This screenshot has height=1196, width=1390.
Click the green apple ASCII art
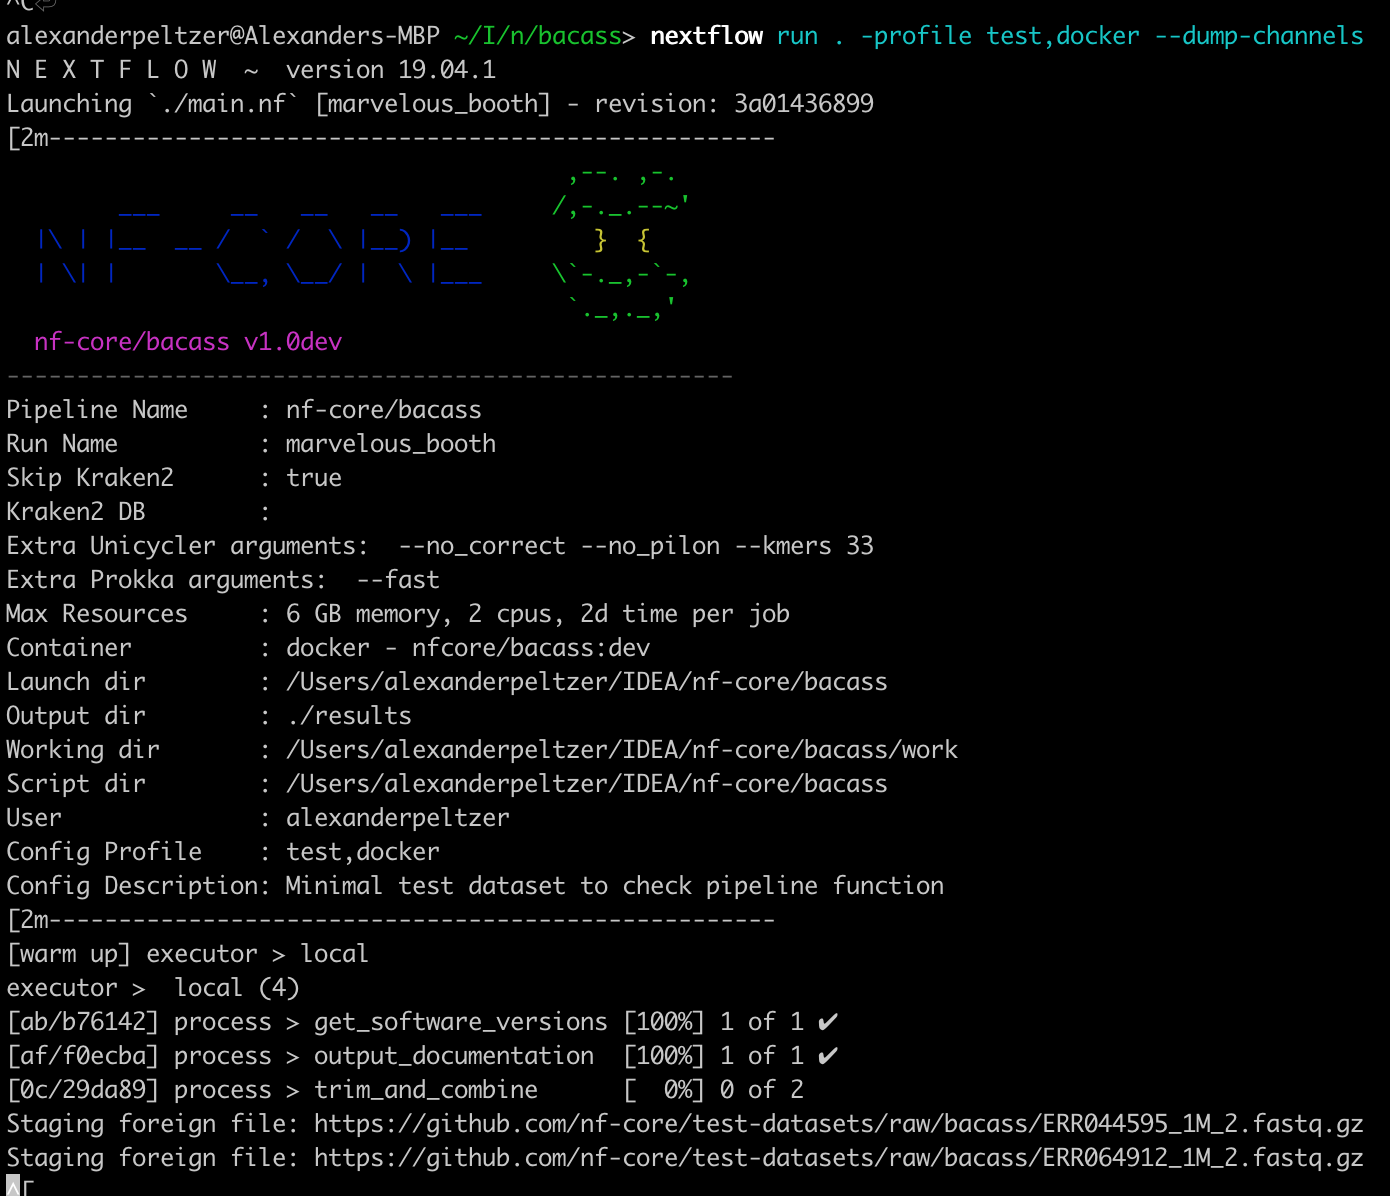(x=621, y=245)
